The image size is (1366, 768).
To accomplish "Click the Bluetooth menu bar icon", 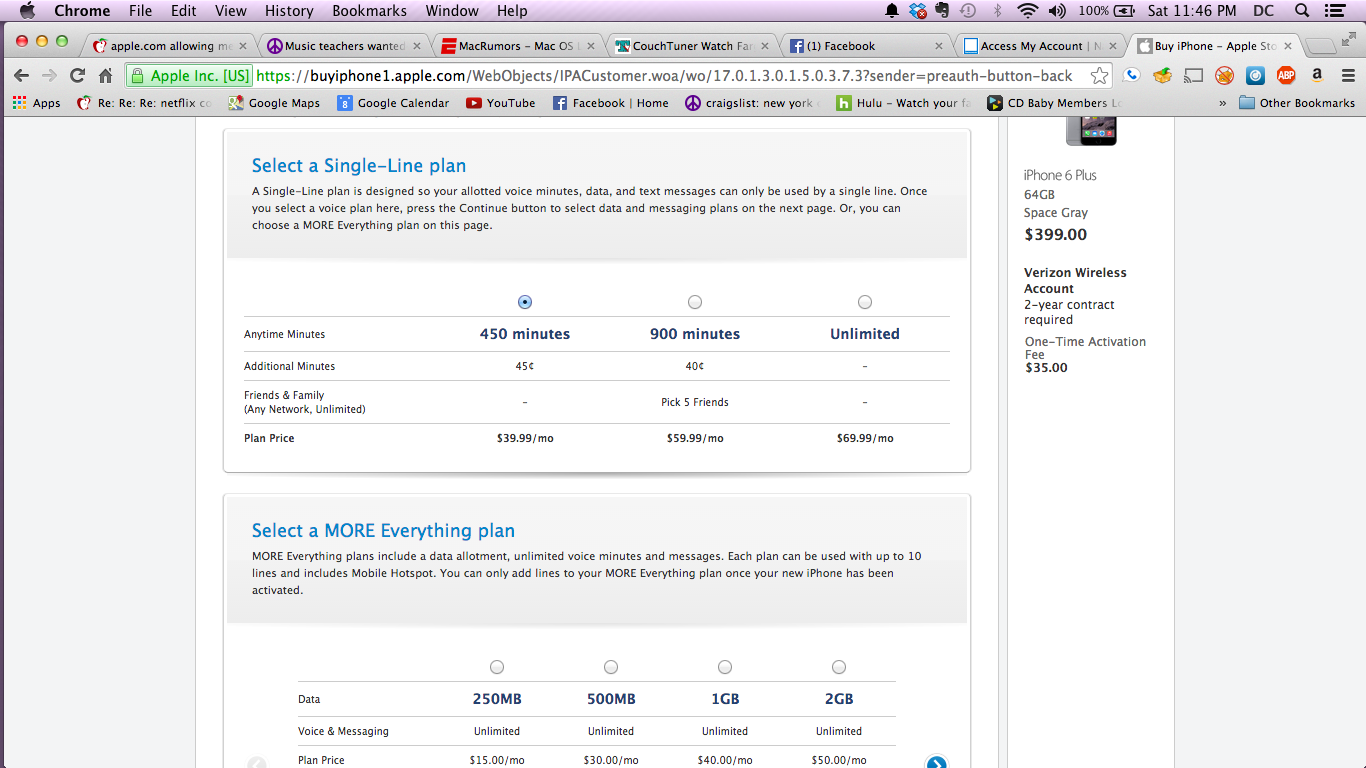I will coord(997,11).
